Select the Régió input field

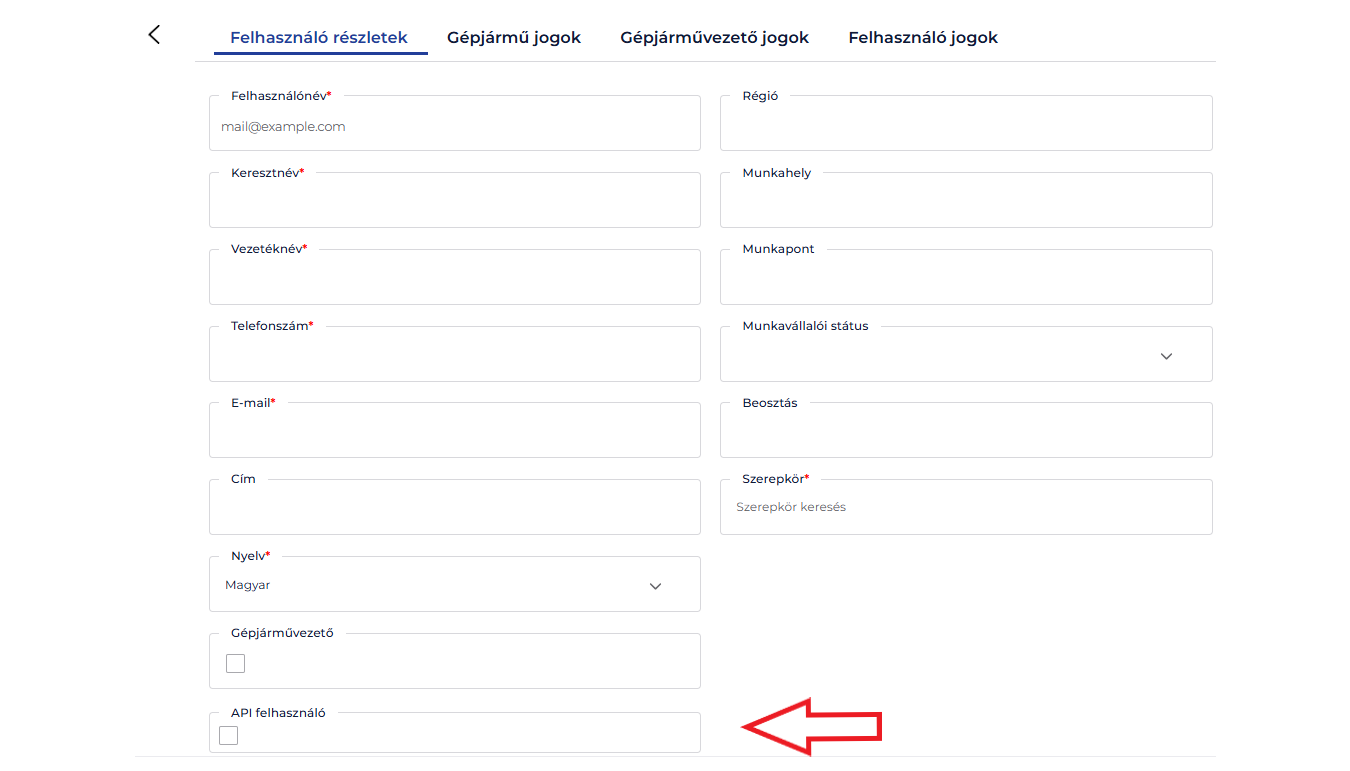(965, 127)
